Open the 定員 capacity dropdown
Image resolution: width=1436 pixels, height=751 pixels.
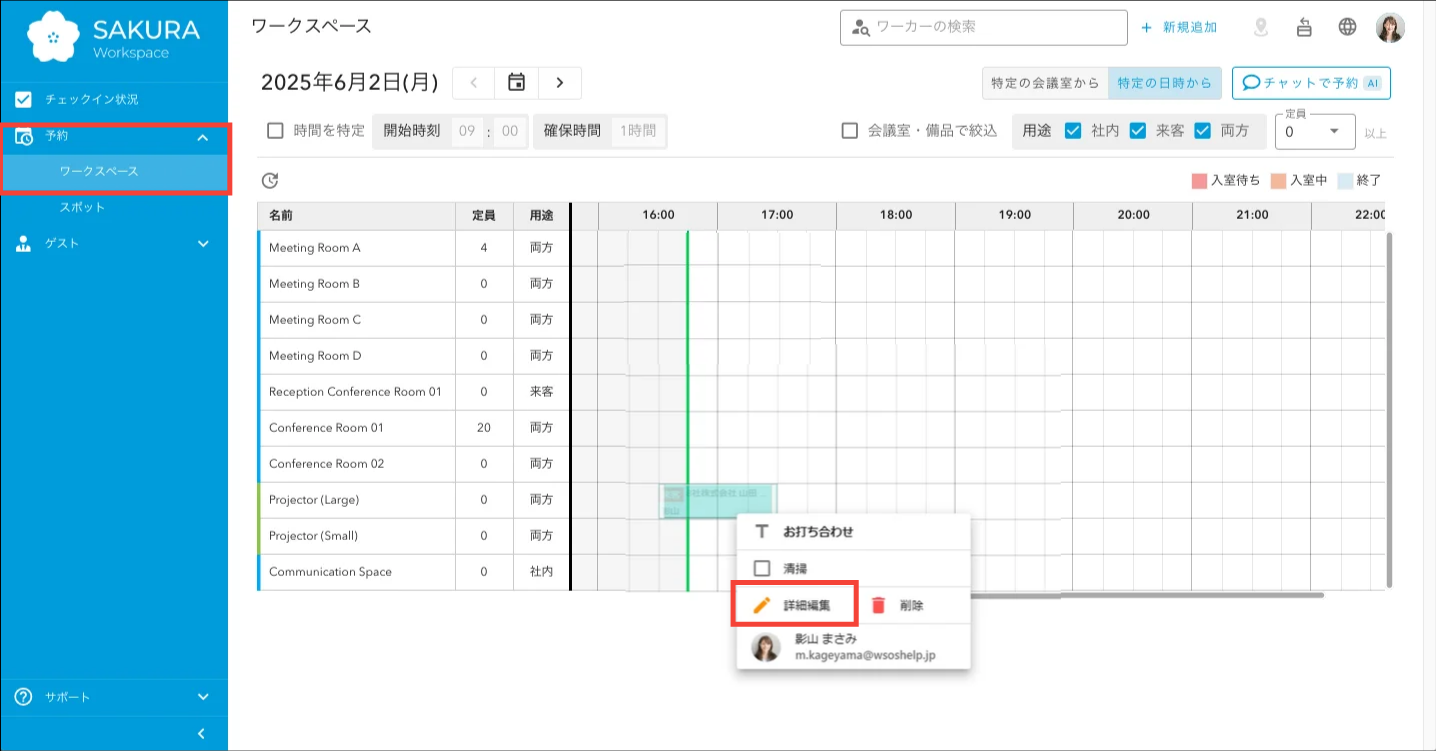1314,132
